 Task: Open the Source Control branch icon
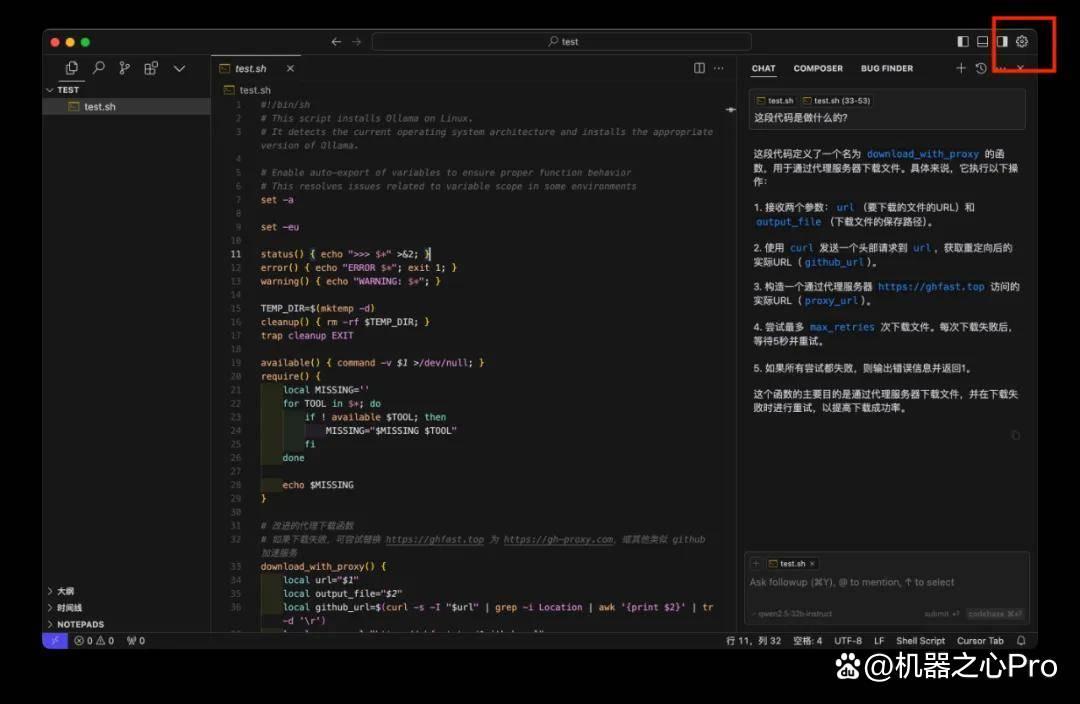tap(125, 68)
